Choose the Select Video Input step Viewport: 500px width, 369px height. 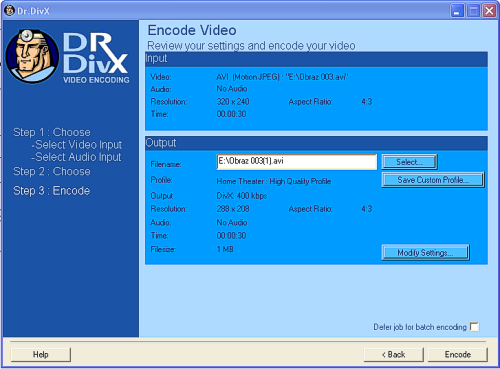point(77,145)
